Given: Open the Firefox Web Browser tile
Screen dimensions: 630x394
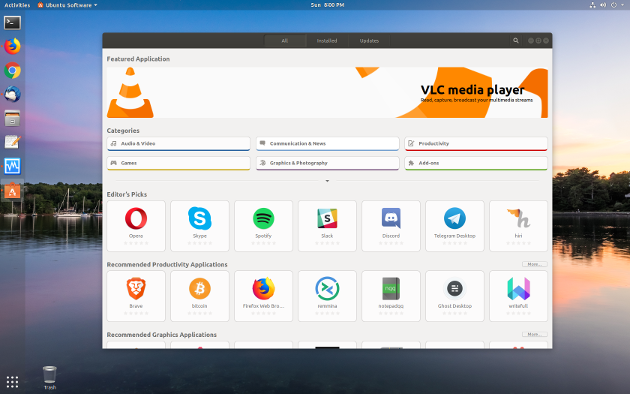Looking at the screenshot, I should coord(264,296).
